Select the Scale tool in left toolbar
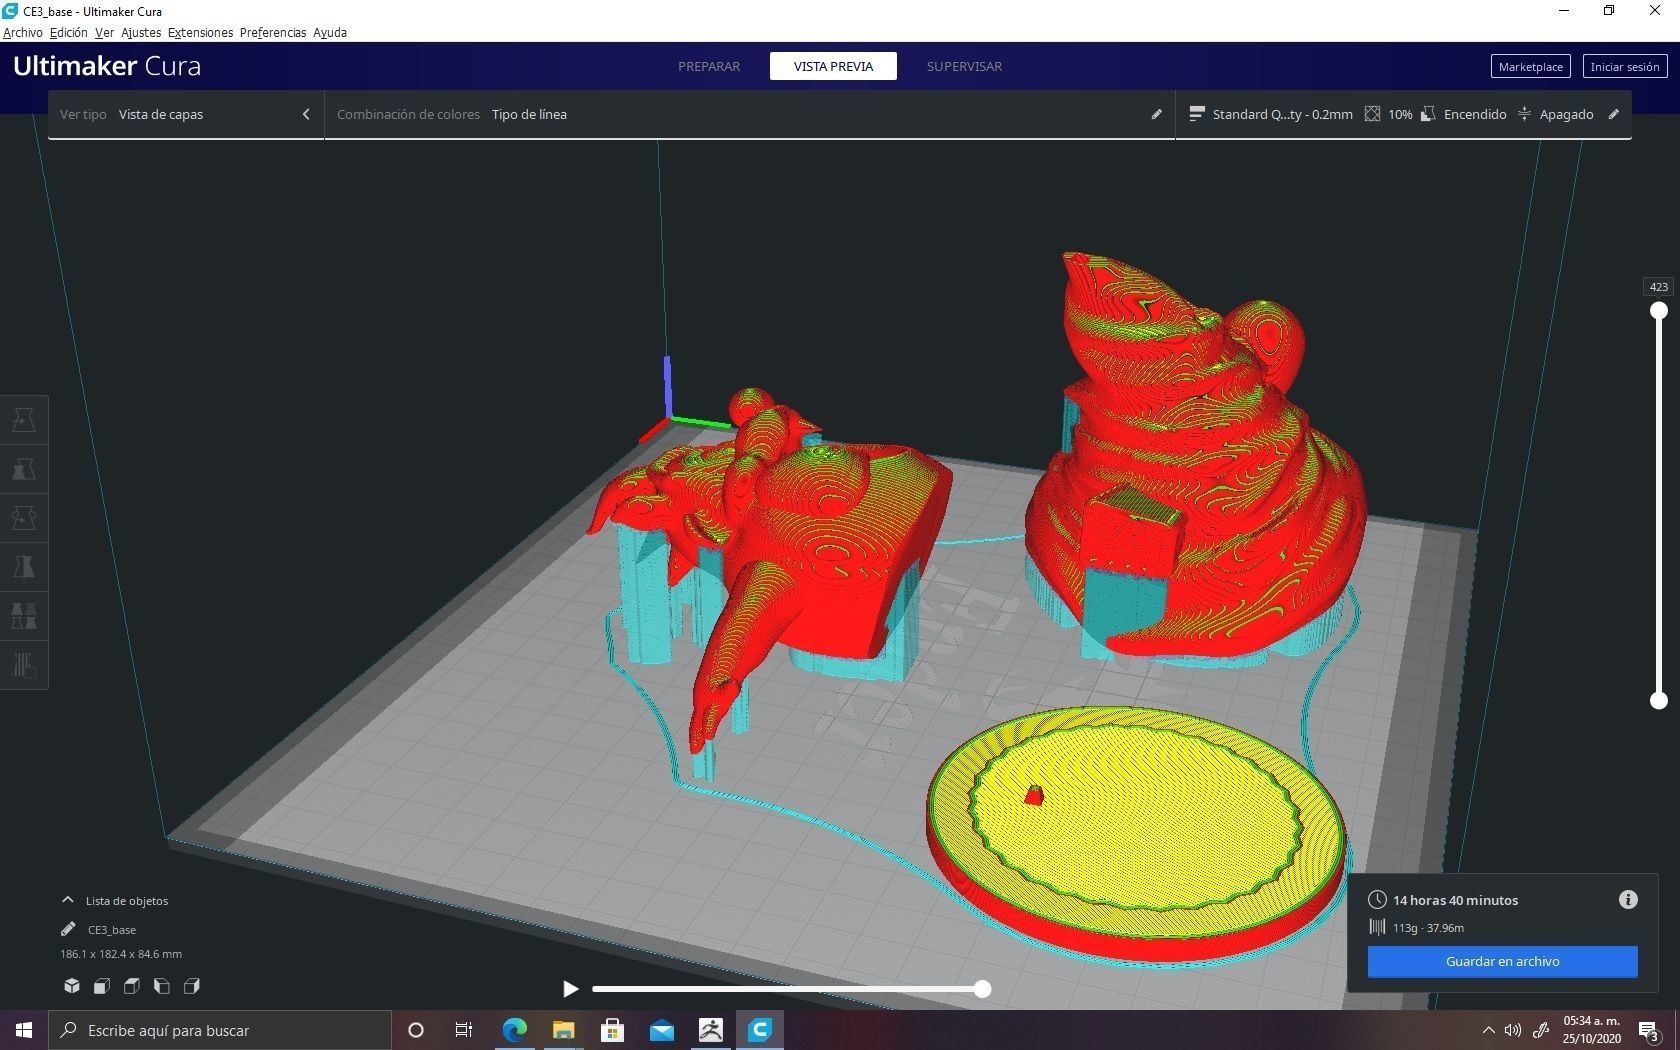The width and height of the screenshot is (1680, 1050). click(x=24, y=469)
